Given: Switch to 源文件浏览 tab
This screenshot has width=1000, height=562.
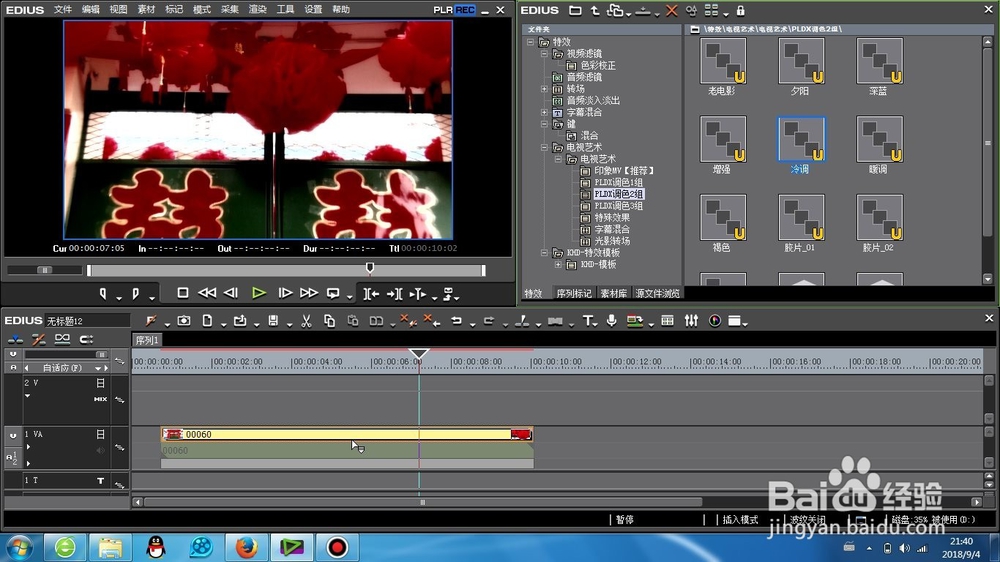Looking at the screenshot, I should point(658,293).
